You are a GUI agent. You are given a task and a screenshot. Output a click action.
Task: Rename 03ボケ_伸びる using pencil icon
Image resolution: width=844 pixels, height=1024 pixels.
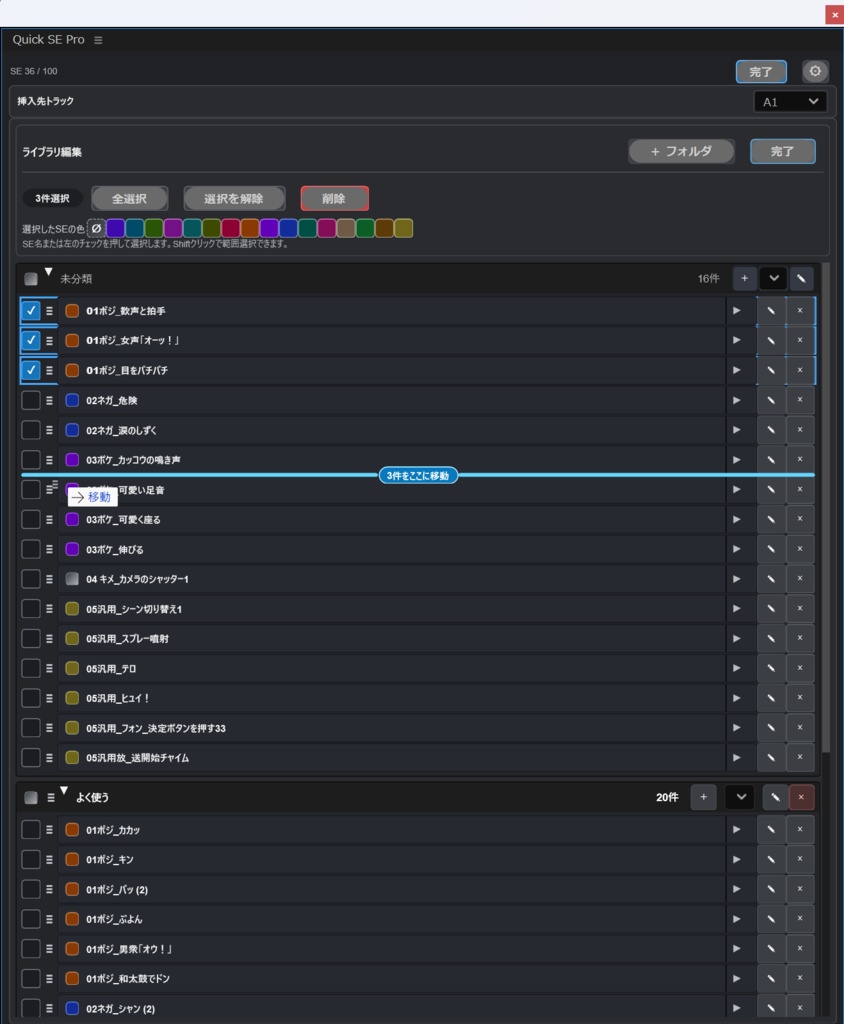771,549
